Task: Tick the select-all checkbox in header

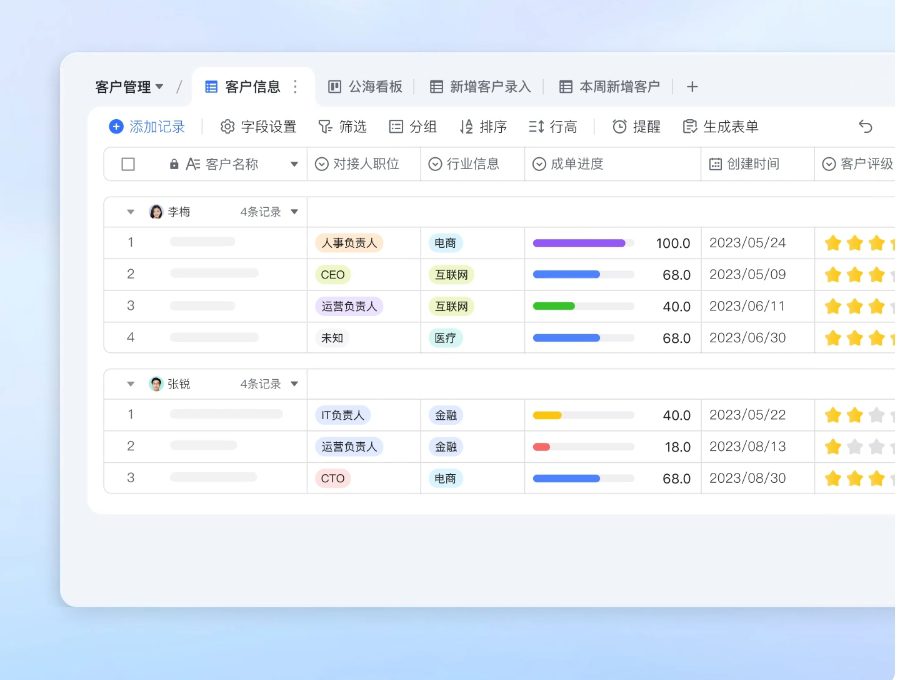Action: pyautogui.click(x=128, y=164)
